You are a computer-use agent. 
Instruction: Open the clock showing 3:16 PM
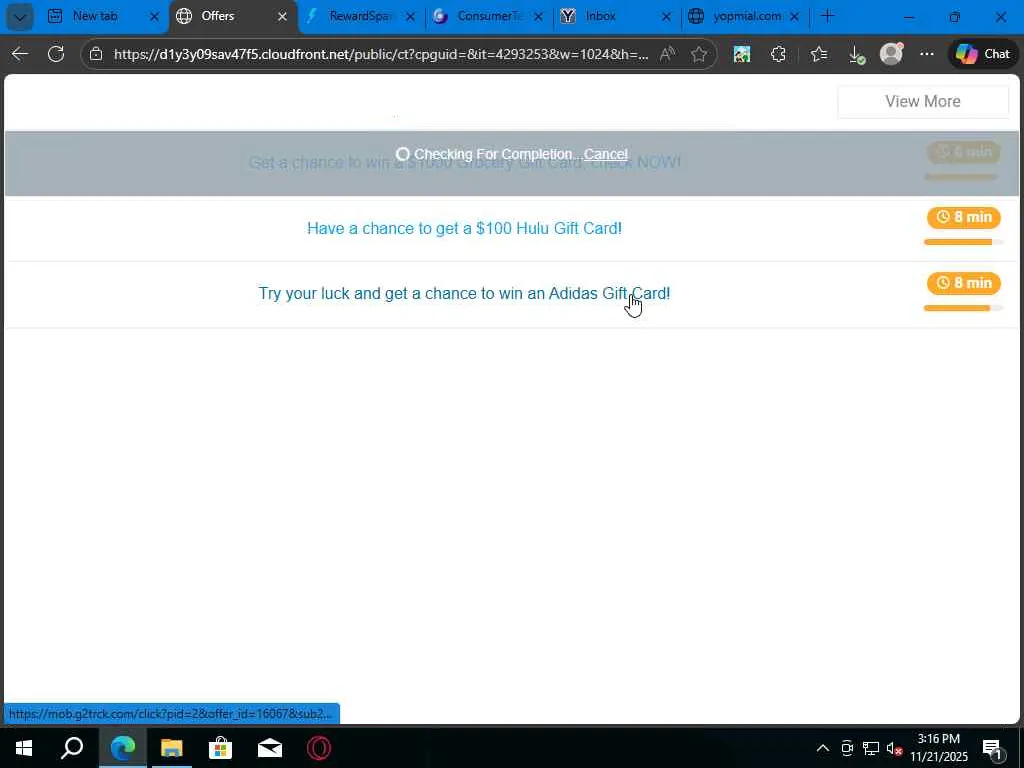[x=938, y=748]
